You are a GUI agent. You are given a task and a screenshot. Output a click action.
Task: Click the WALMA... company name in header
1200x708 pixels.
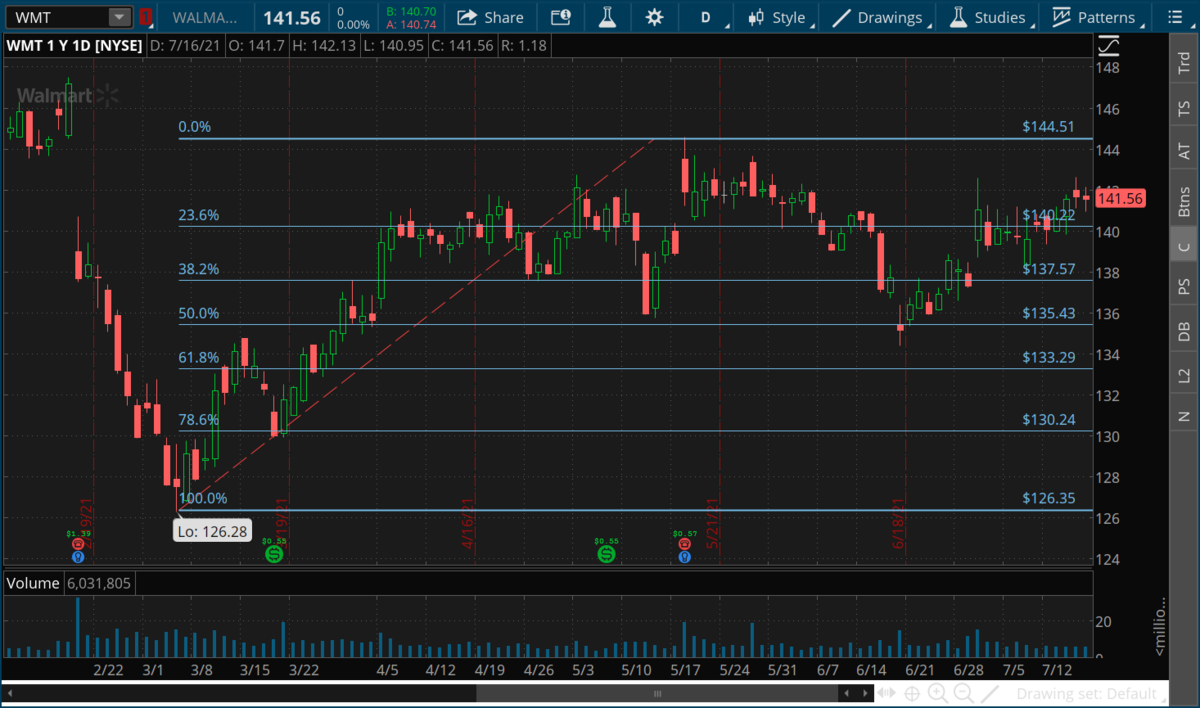(204, 17)
